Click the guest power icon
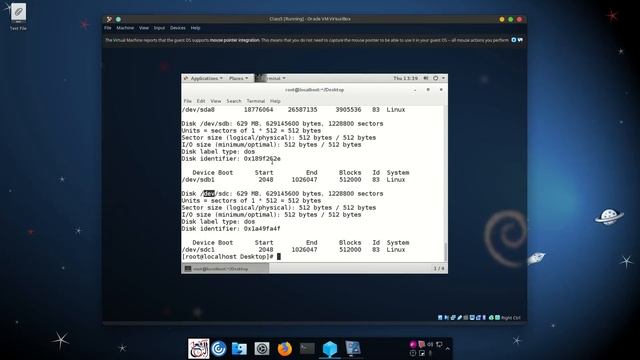Screen dimensions: 640x360 [x=436, y=78]
